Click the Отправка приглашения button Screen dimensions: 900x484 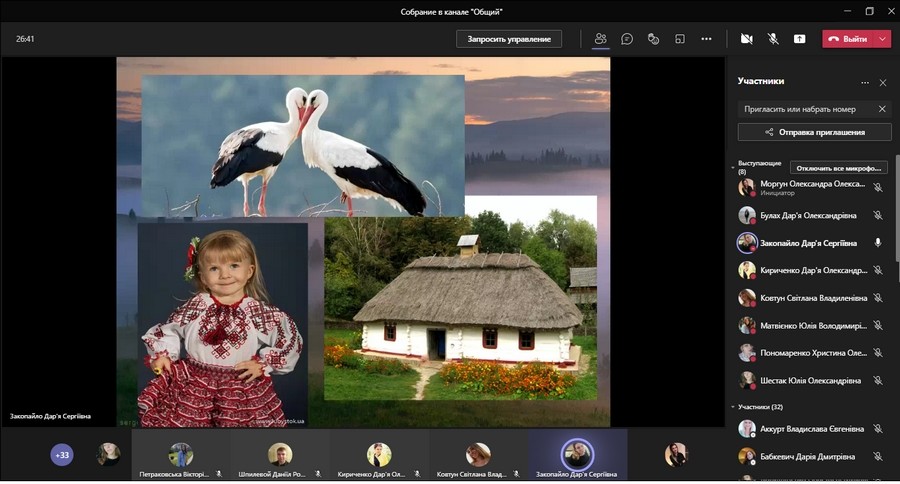(814, 132)
